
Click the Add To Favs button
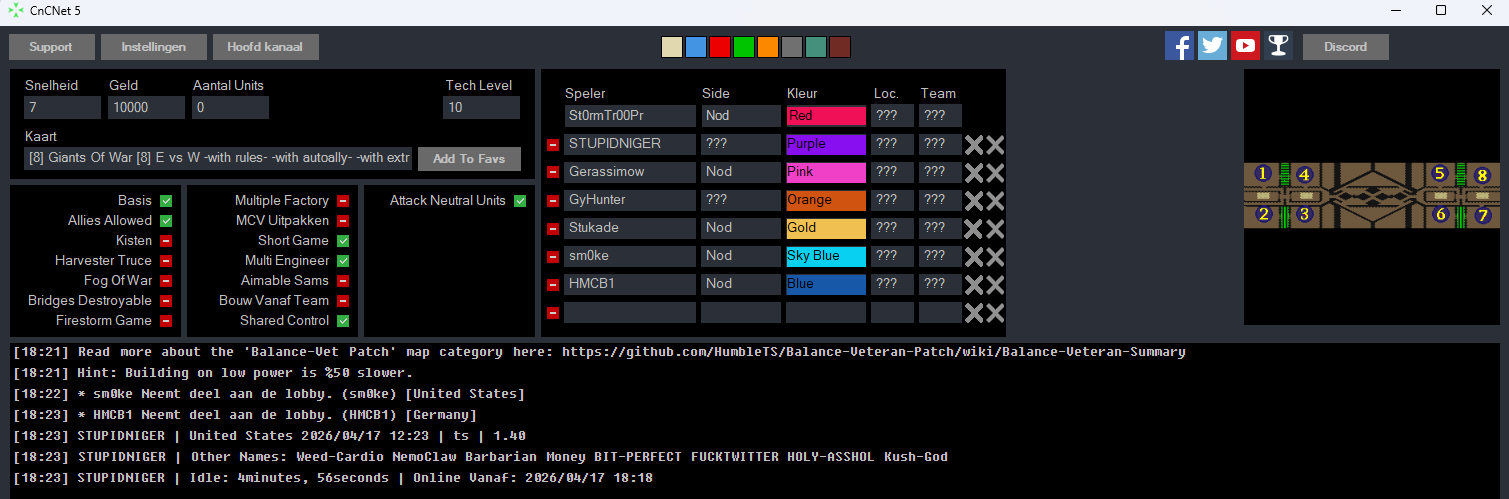coord(469,159)
